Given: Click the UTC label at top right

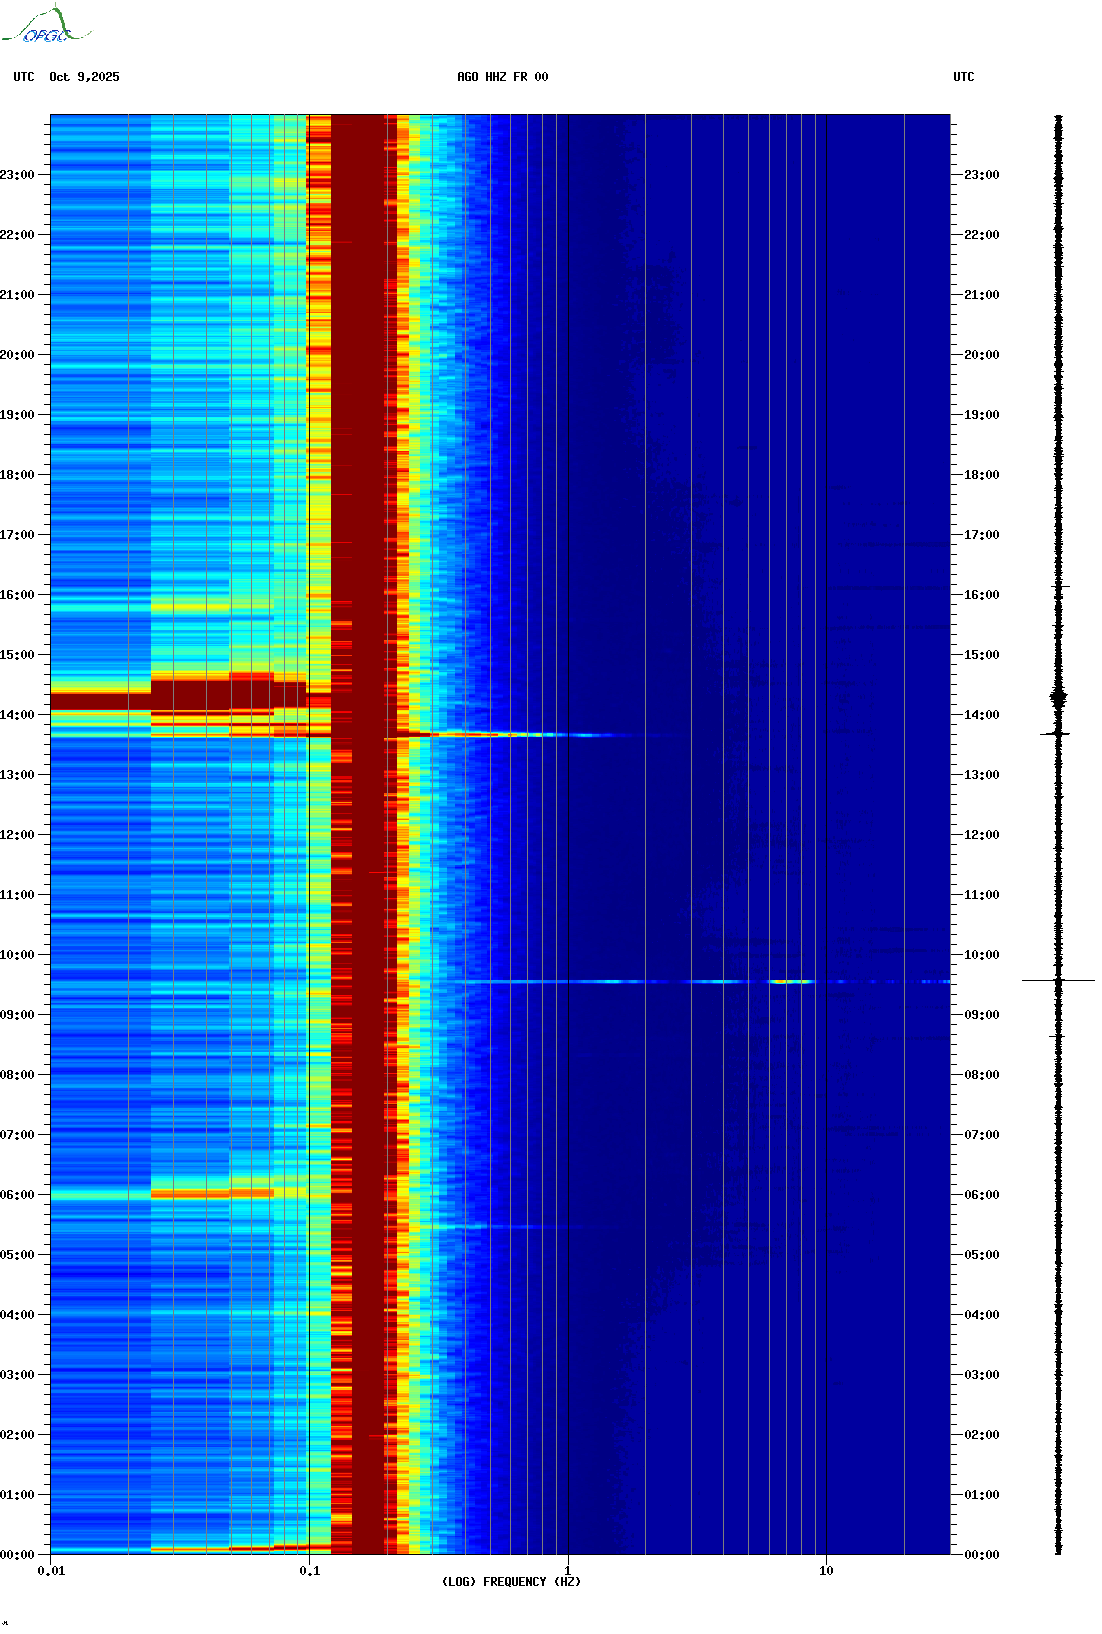Looking at the screenshot, I should pos(963,77).
